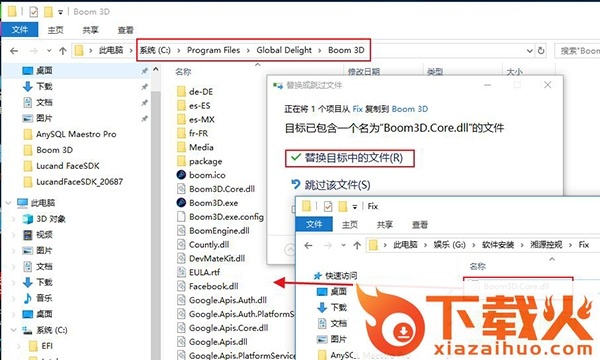Click 系统 (C:) in the address path
The height and width of the screenshot is (360, 600).
pos(155,50)
